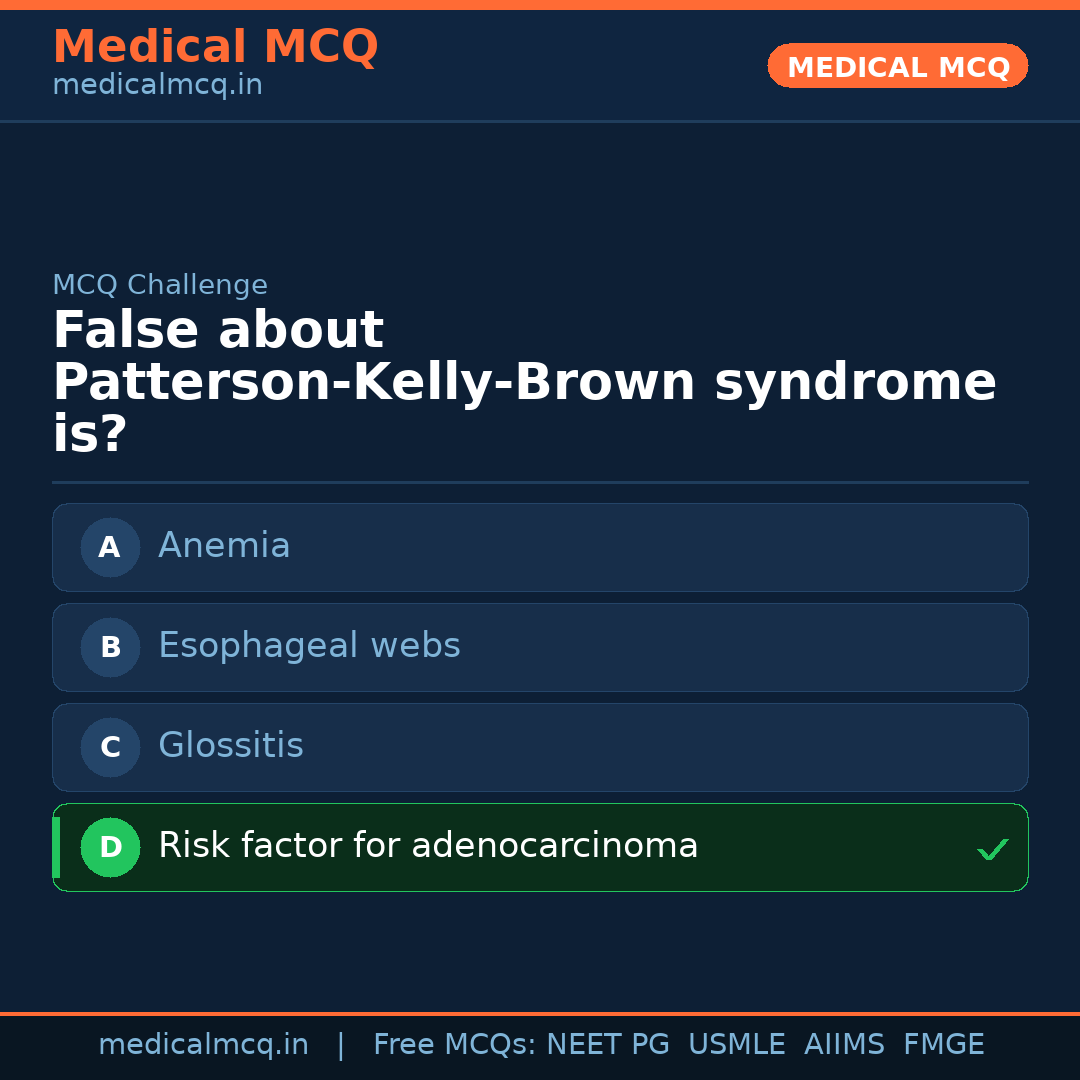Choose the Esophageal webs answer text
Image resolution: width=1080 pixels, height=1080 pixels.
309,646
